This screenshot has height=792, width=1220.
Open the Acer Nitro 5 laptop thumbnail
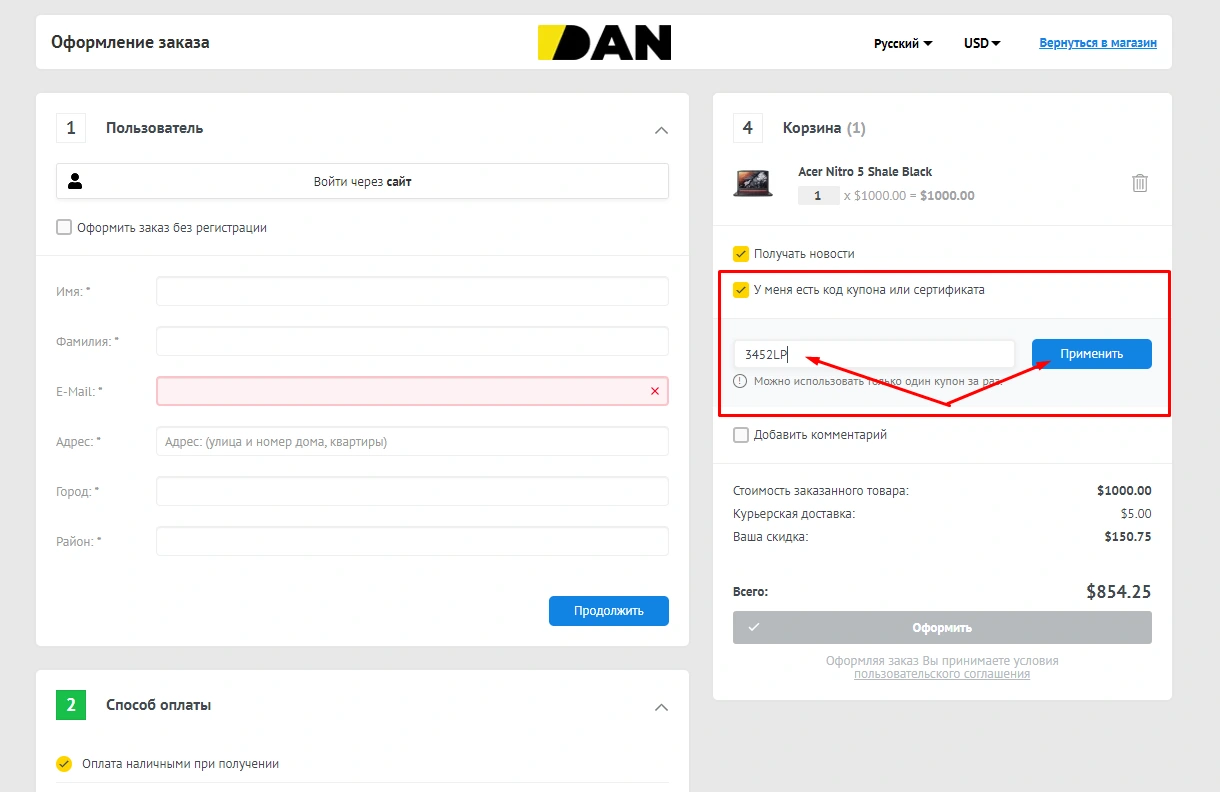(x=752, y=183)
